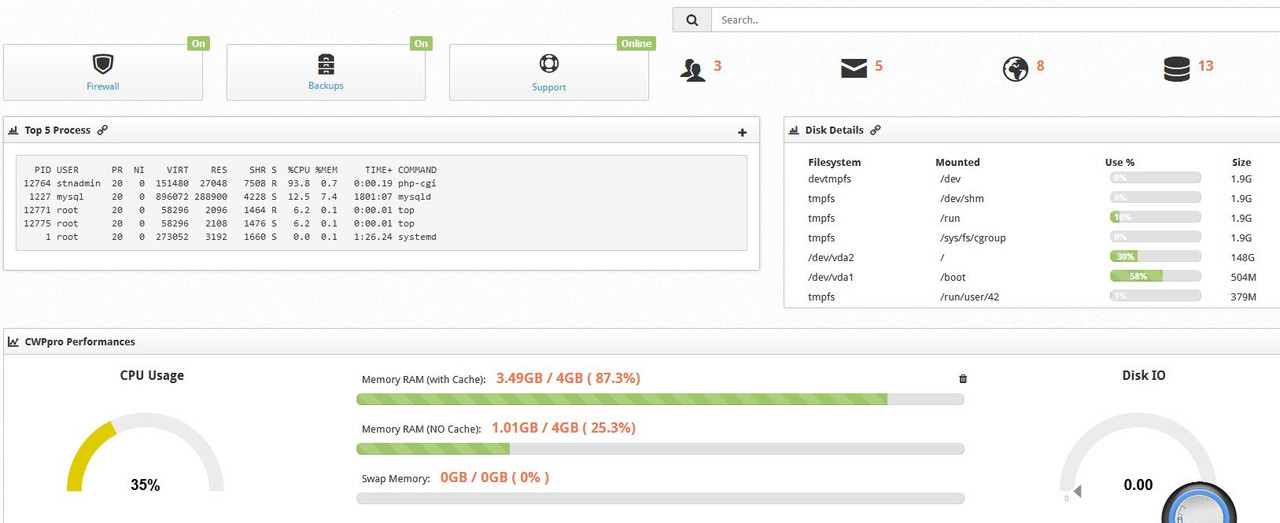
Task: Click the databases count 13
Action: [1205, 66]
